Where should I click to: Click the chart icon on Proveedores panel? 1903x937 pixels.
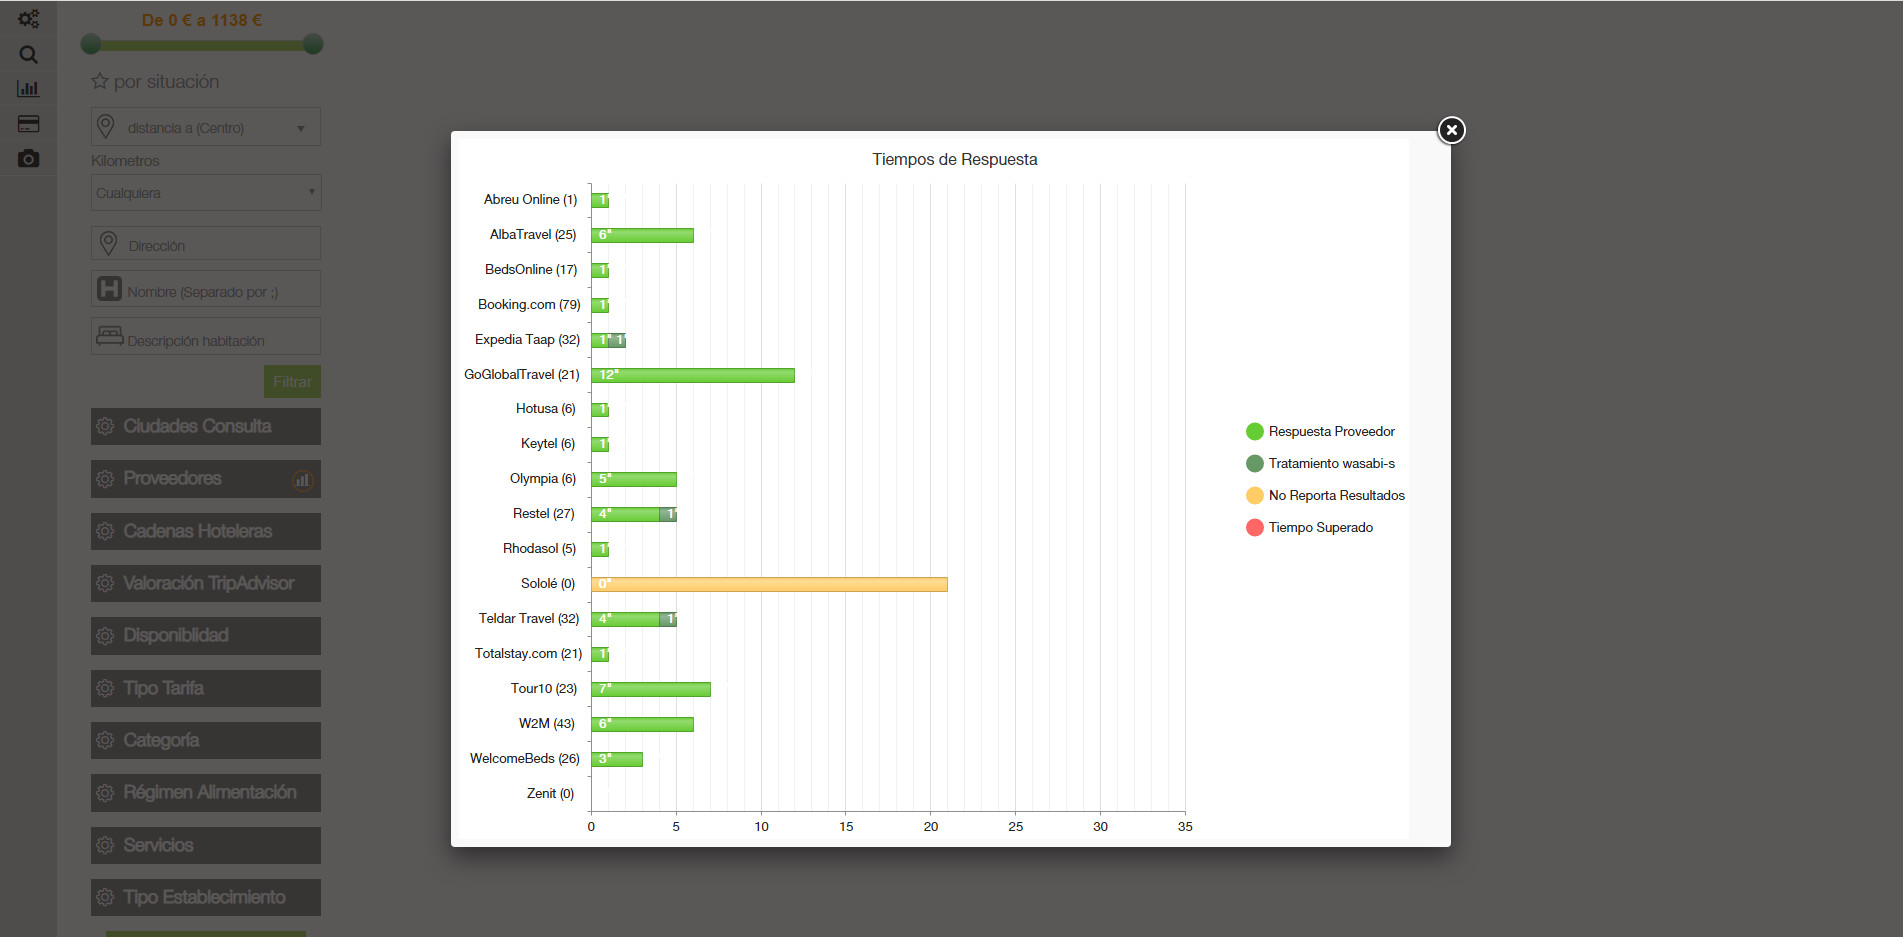tap(302, 480)
